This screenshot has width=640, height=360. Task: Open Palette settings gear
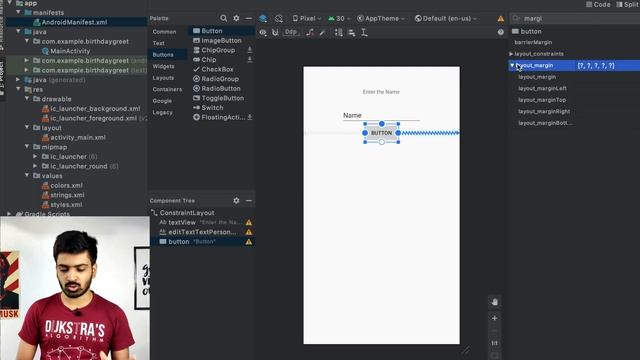tap(236, 18)
